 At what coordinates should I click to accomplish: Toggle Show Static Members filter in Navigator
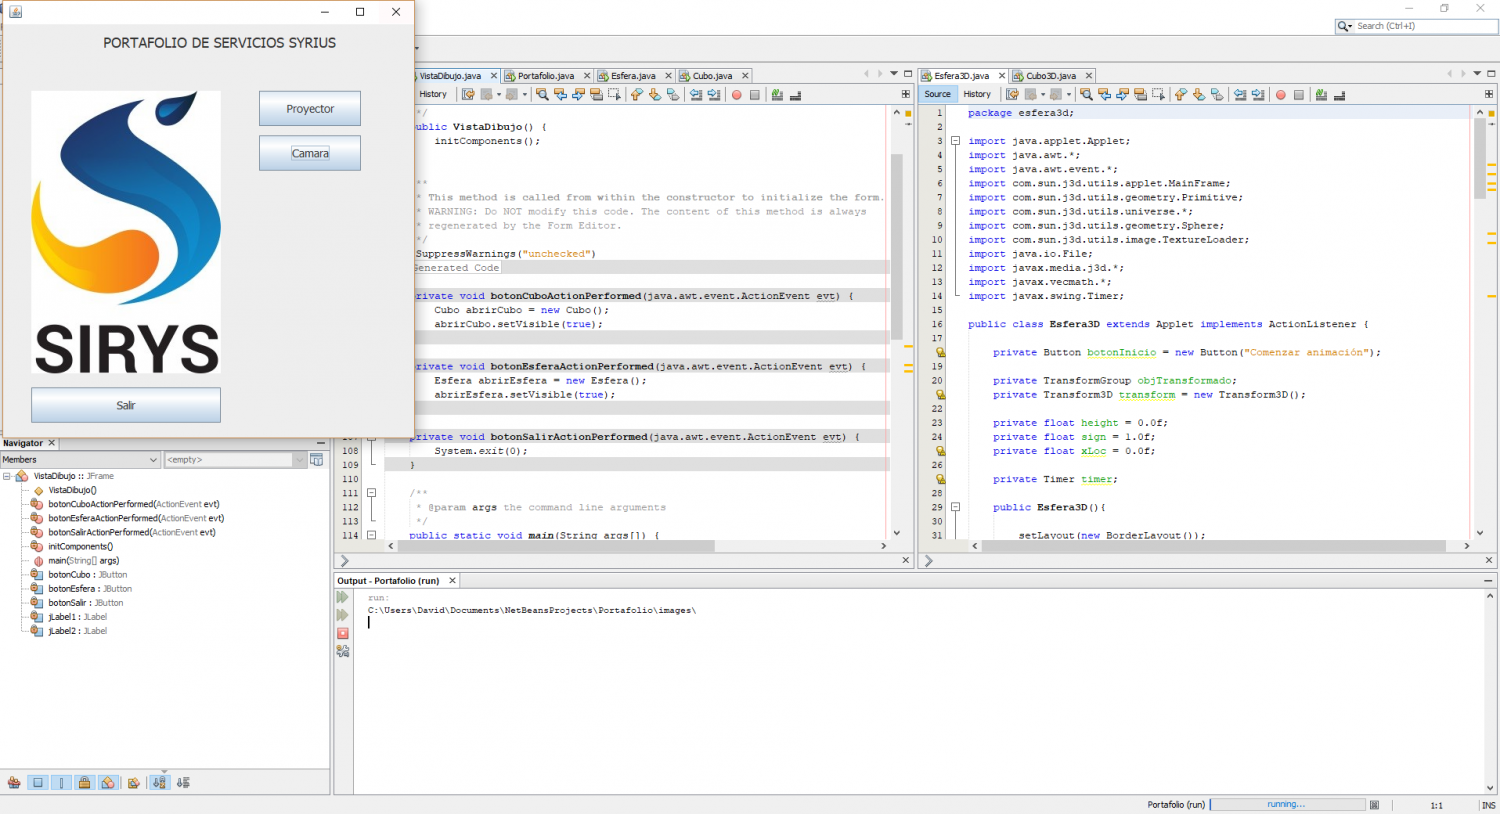(61, 783)
